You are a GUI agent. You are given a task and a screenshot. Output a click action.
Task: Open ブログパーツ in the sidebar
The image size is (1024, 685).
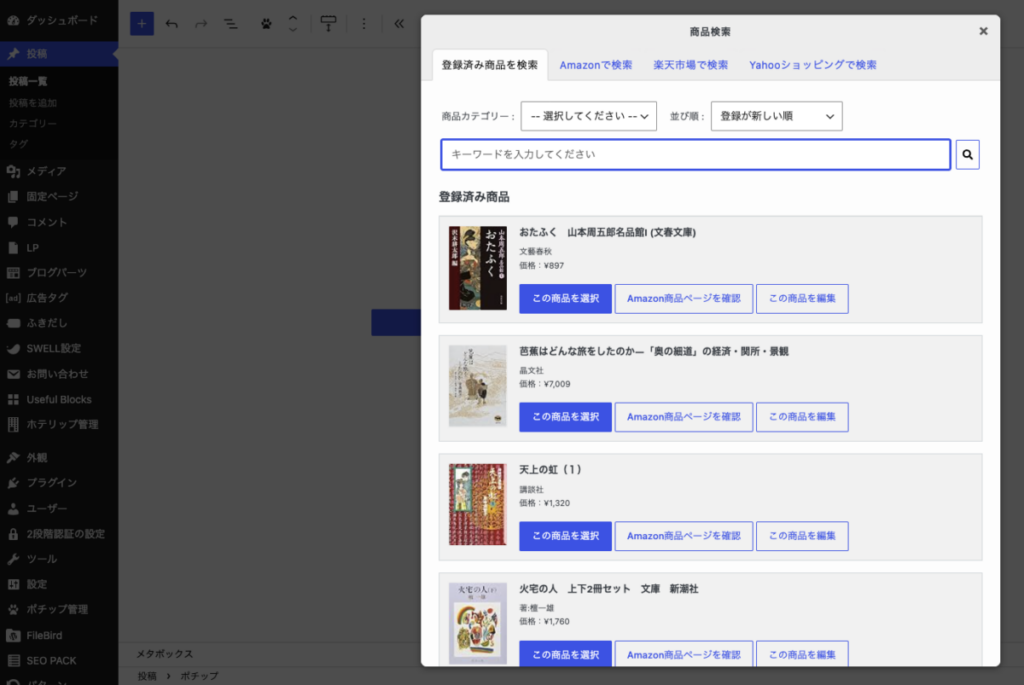pos(59,272)
